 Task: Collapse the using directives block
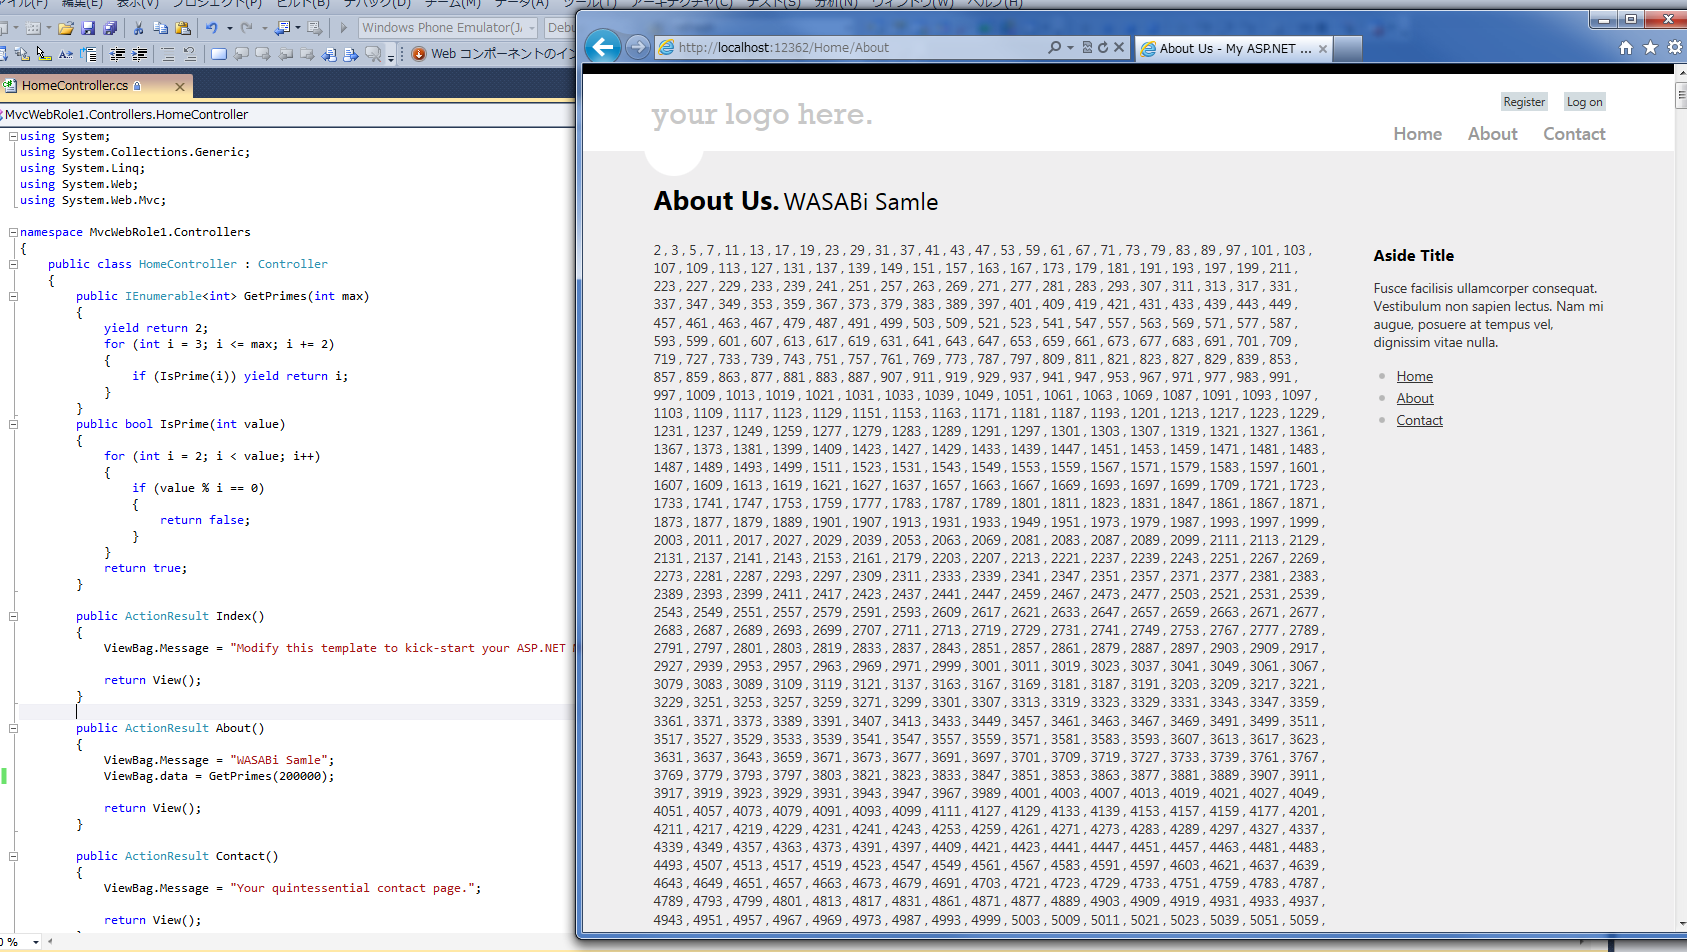pos(13,136)
